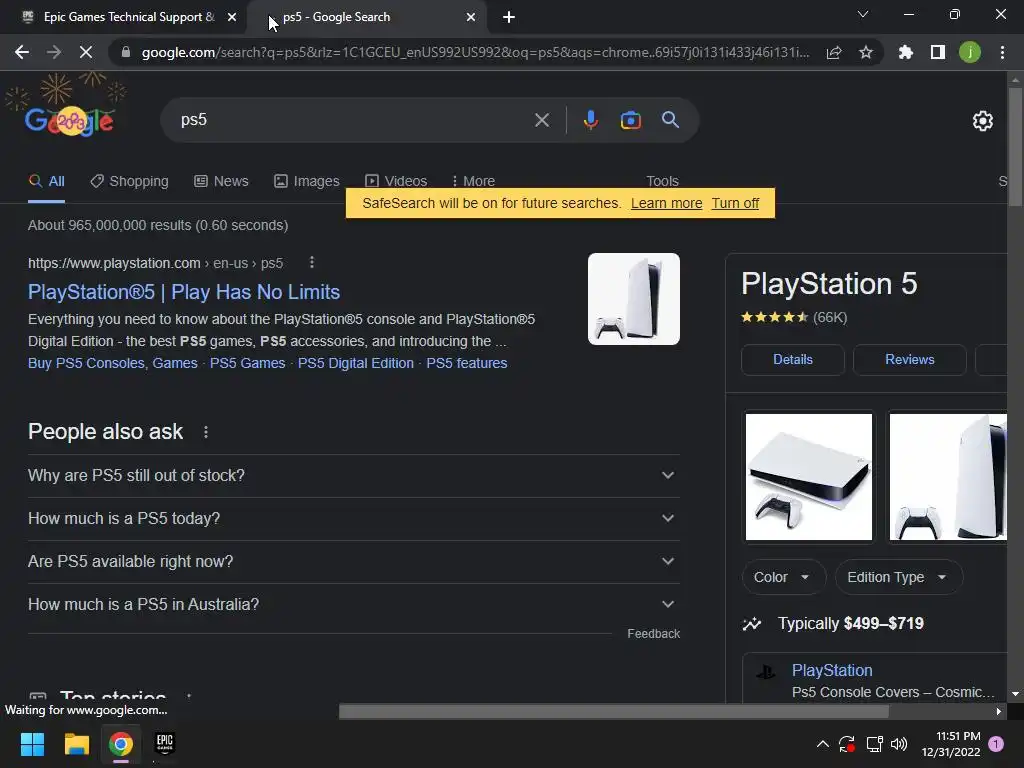Bookmark this page with the star icon
Image resolution: width=1024 pixels, height=768 pixels.
point(866,52)
